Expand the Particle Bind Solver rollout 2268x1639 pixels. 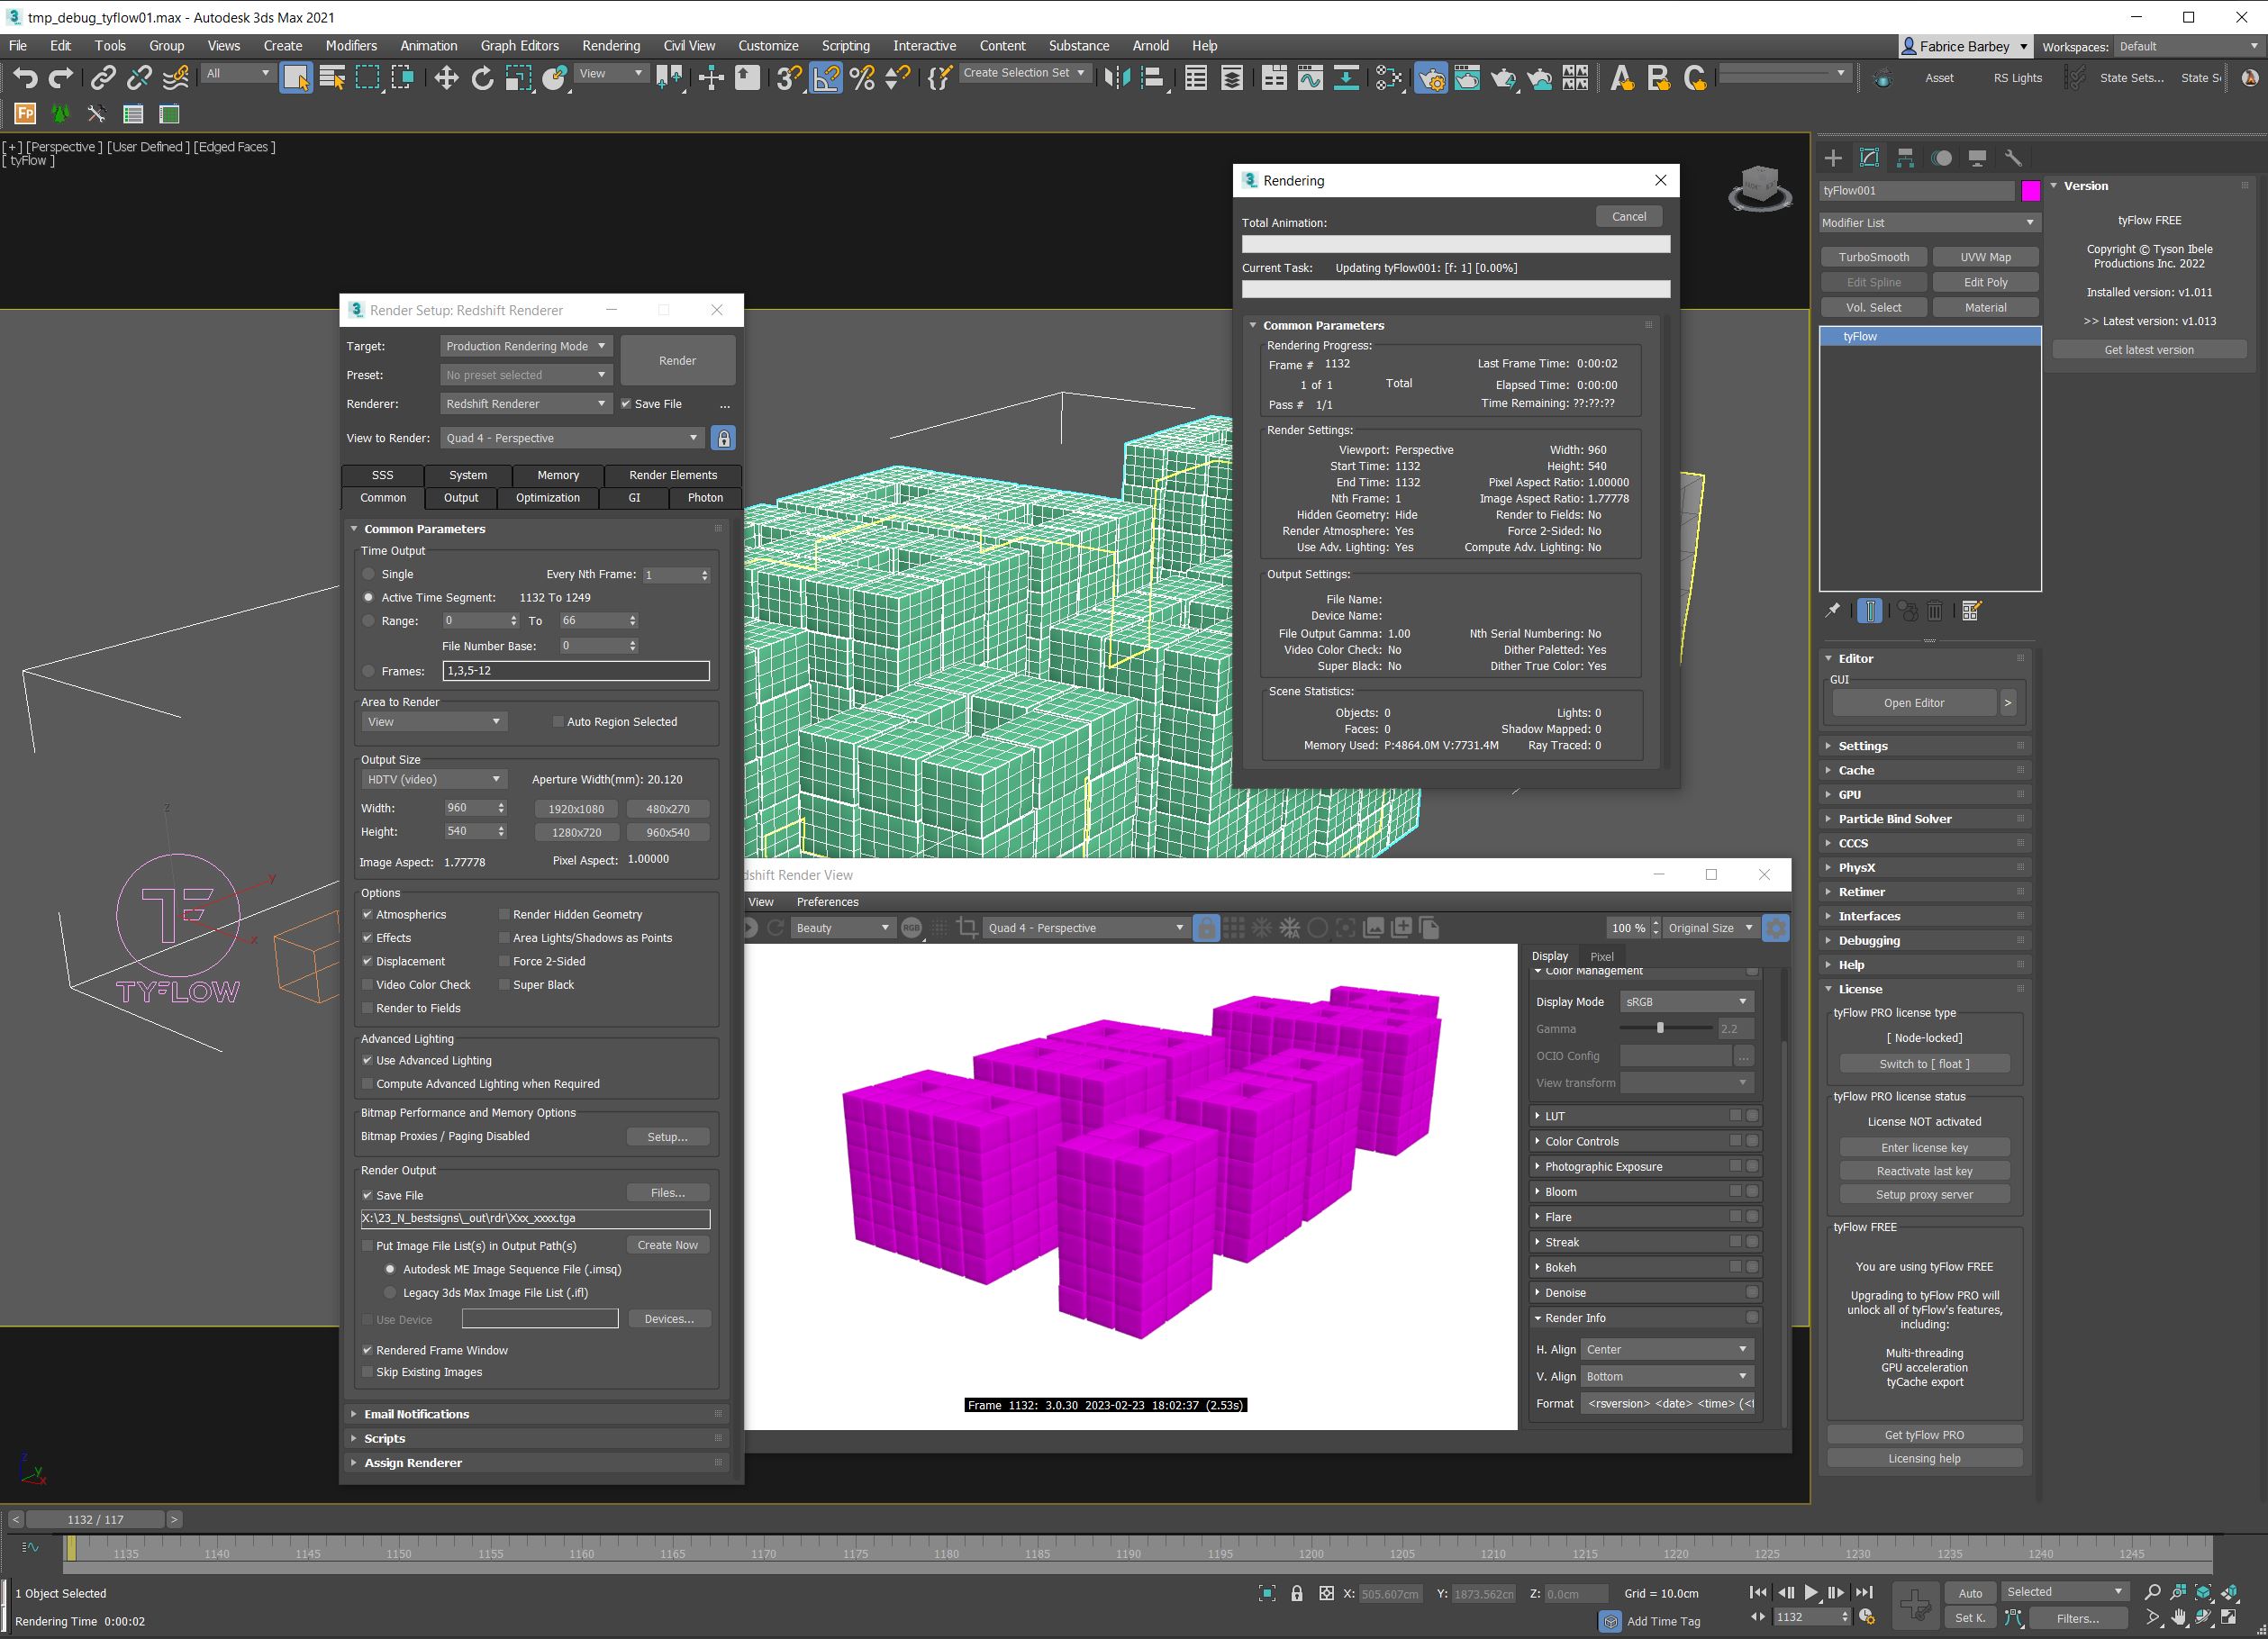pos(1926,819)
